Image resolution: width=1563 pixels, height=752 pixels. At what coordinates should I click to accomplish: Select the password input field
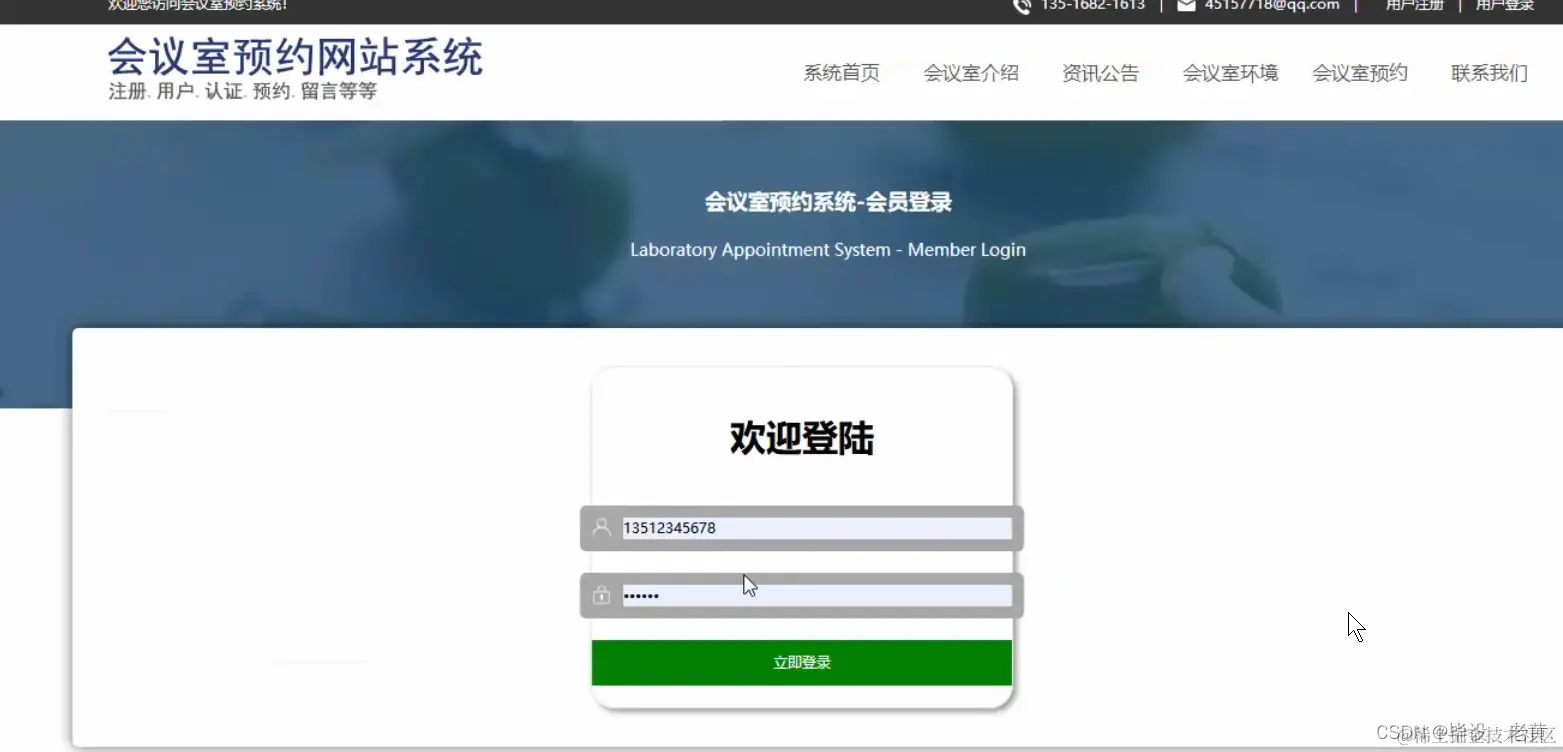point(815,595)
